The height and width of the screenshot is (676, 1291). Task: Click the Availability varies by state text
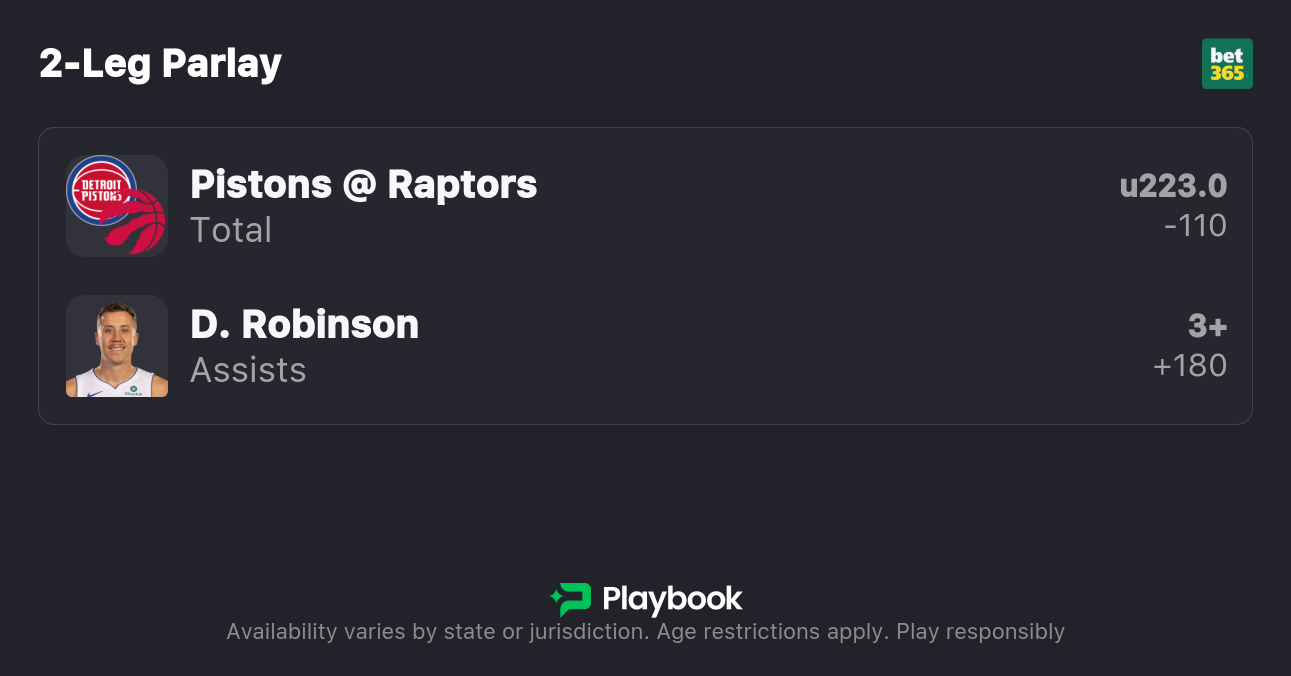(x=360, y=632)
